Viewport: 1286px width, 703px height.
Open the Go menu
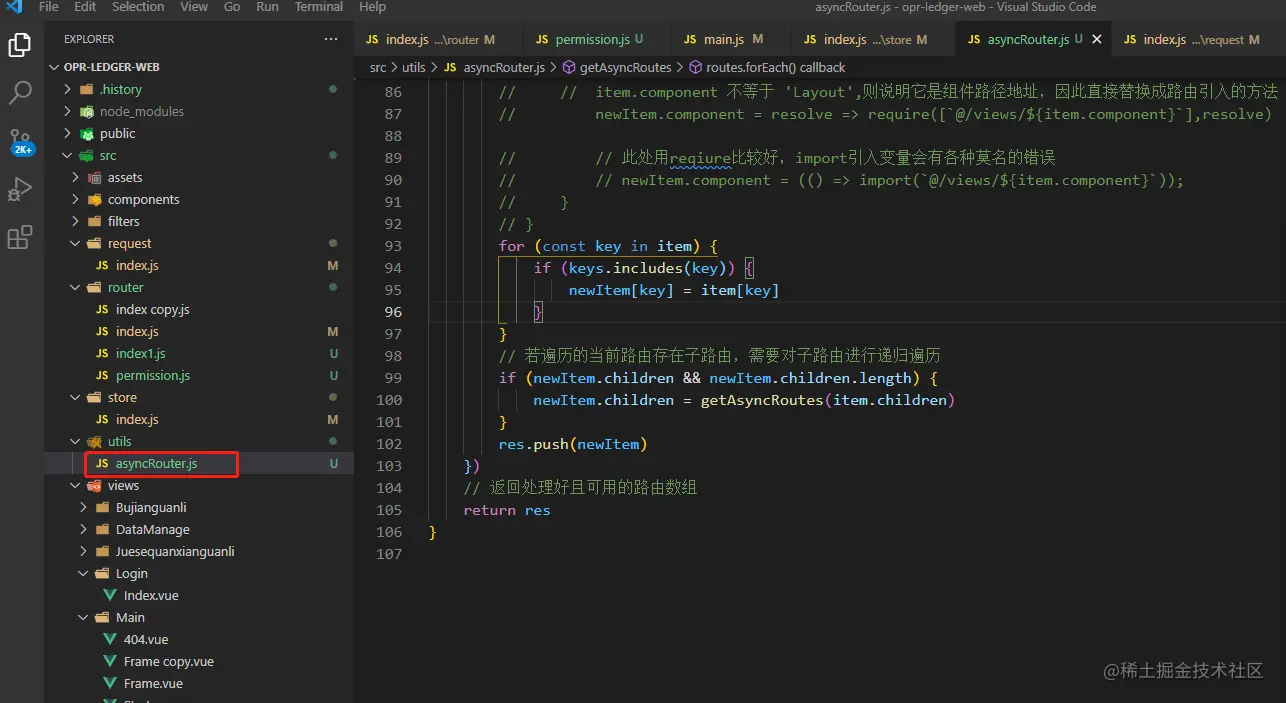(232, 7)
